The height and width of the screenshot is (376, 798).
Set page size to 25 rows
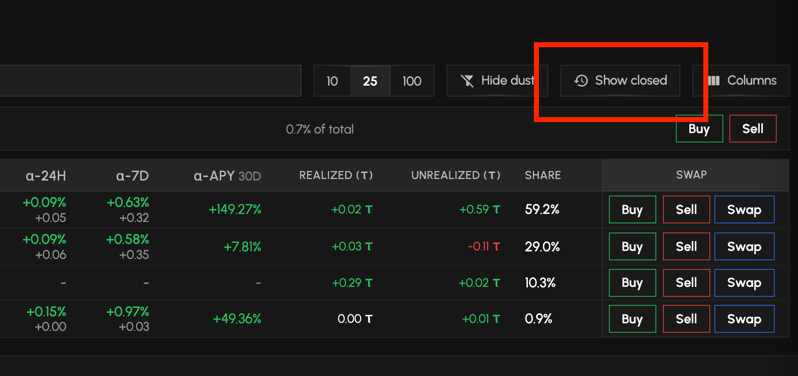[370, 81]
